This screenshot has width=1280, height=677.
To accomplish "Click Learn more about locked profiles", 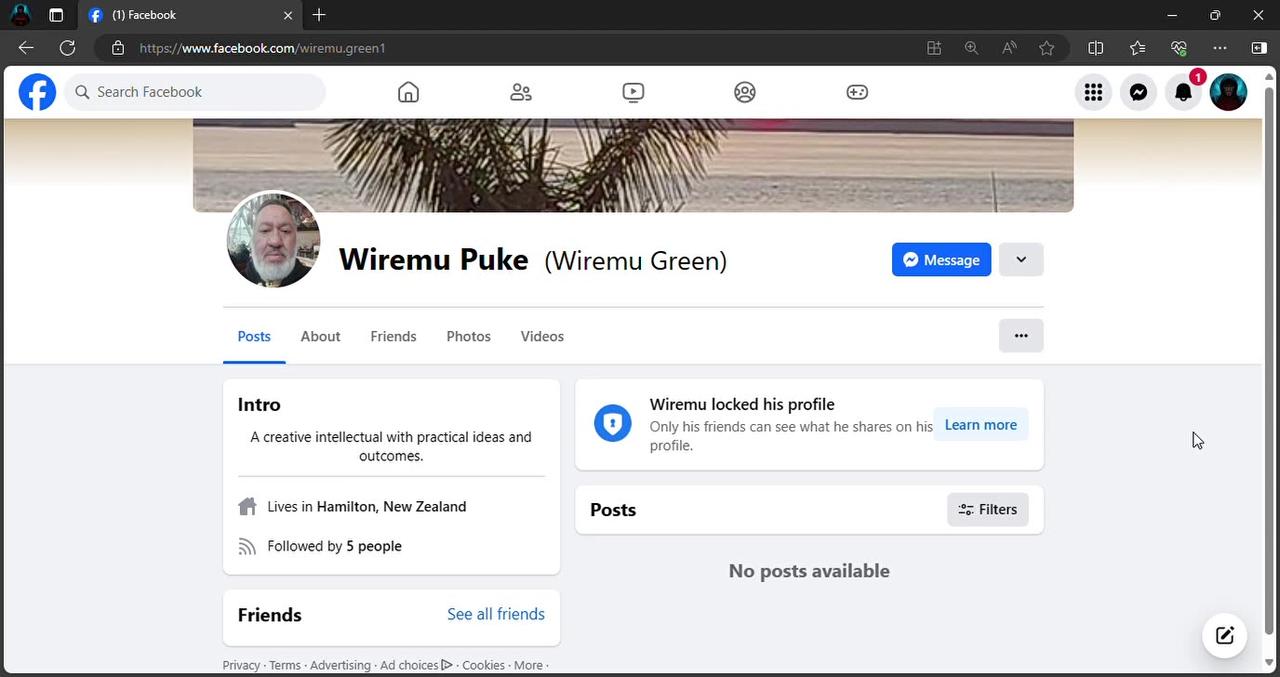I will 979,424.
